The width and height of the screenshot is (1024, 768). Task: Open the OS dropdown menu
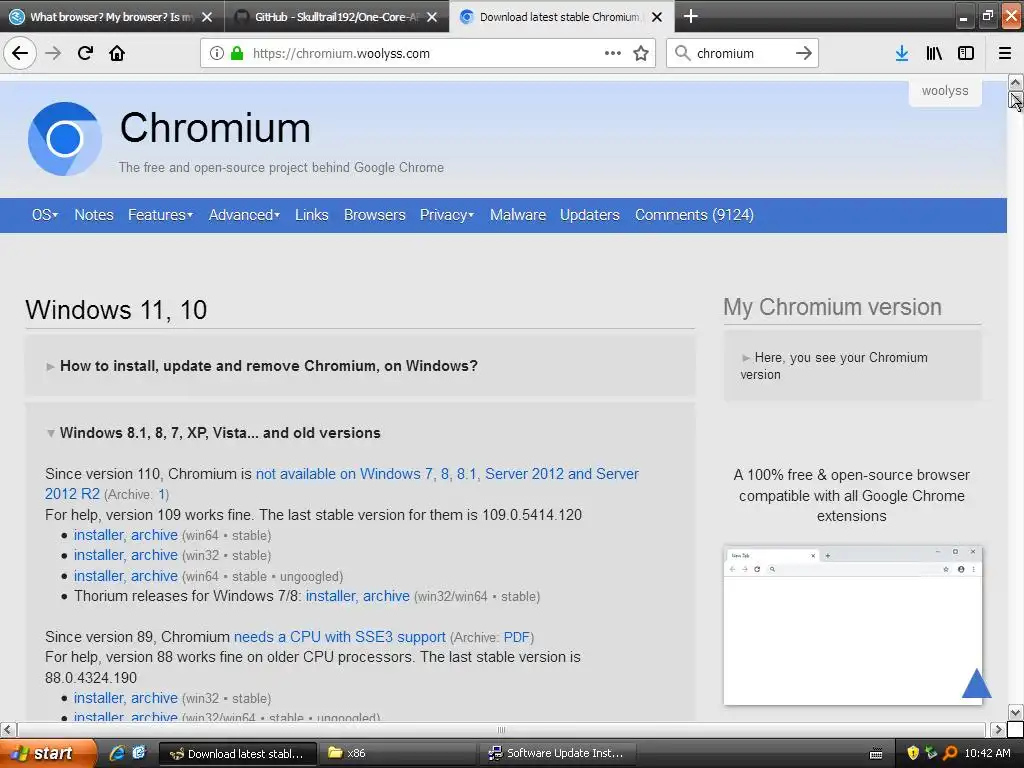(x=45, y=215)
